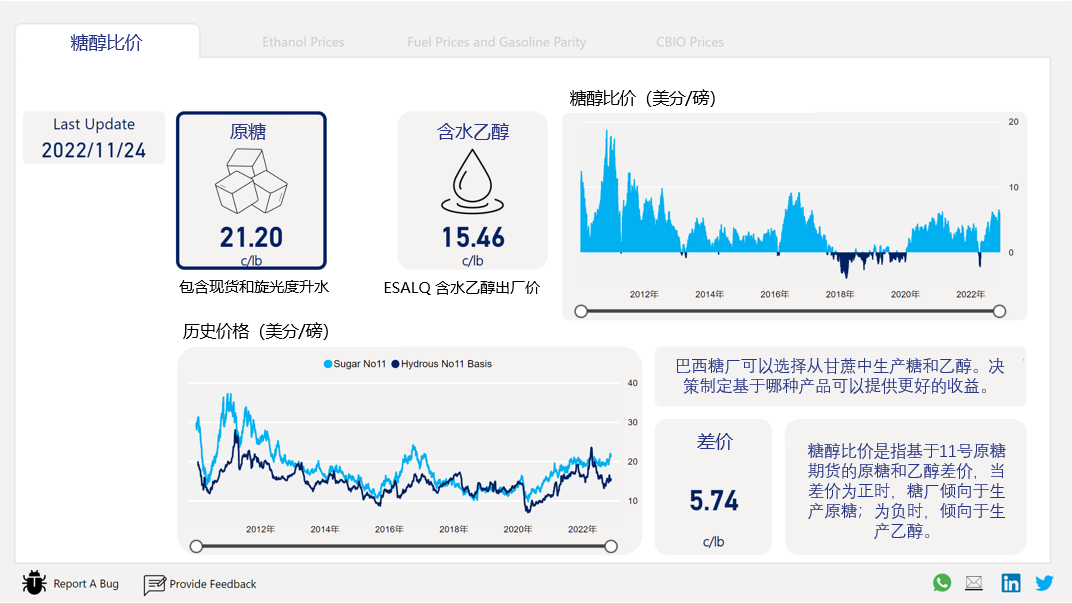This screenshot has width=1072, height=603.
Task: Click Report A Bug text link
Action: [x=86, y=584]
